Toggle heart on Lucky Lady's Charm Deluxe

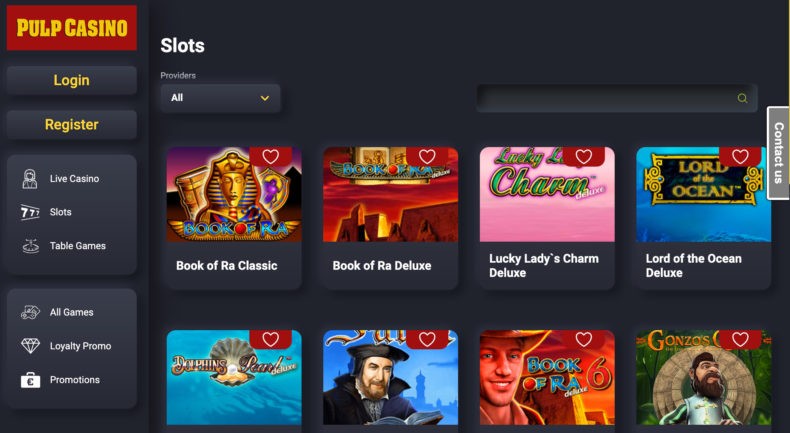583,157
